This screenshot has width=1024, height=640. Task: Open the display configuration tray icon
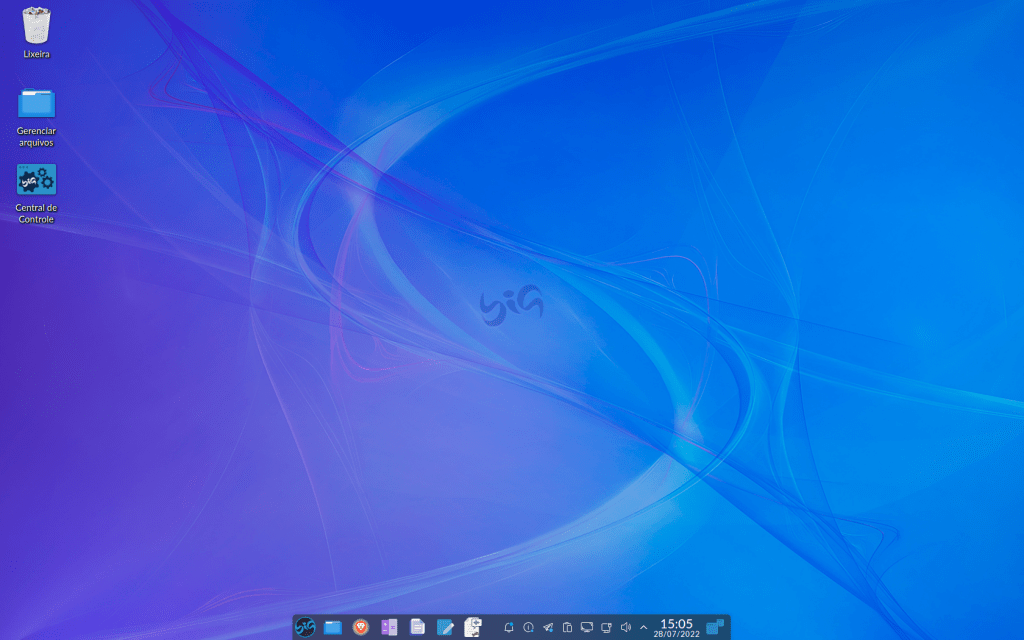coord(586,627)
